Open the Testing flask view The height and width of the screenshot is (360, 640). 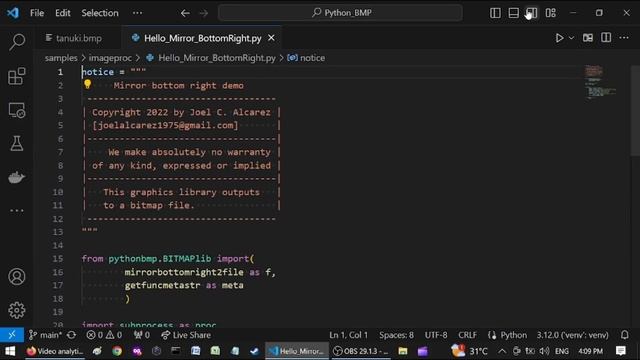tap(17, 144)
